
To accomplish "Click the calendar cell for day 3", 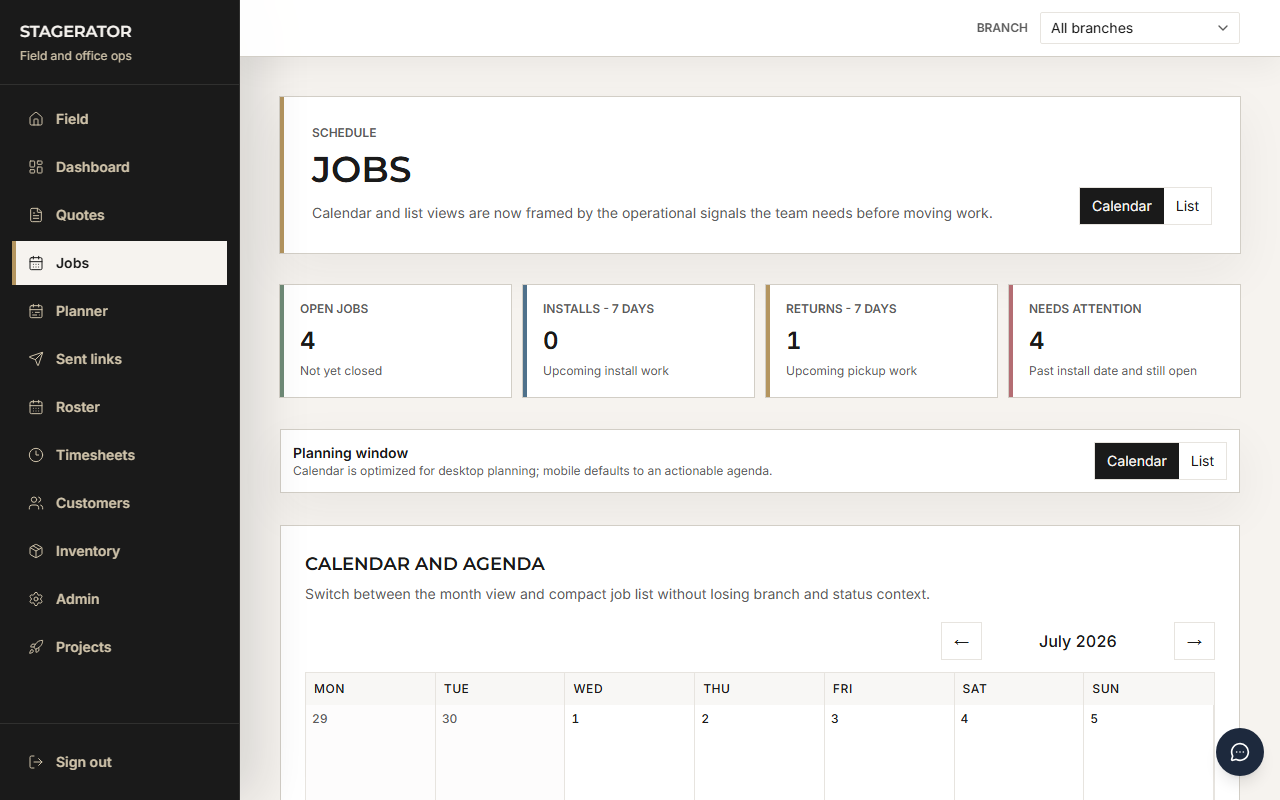I will coord(890,752).
